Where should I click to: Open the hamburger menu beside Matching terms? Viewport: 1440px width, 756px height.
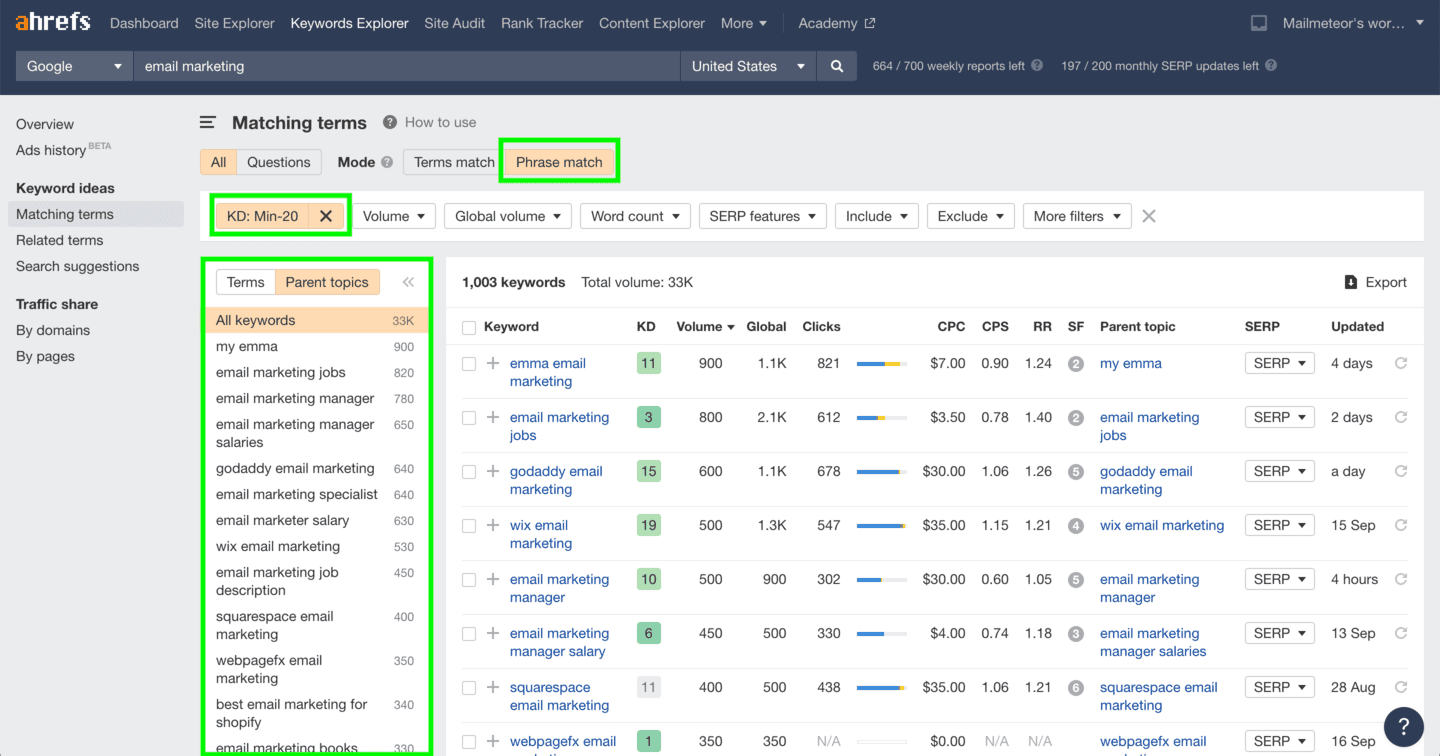pyautogui.click(x=208, y=123)
